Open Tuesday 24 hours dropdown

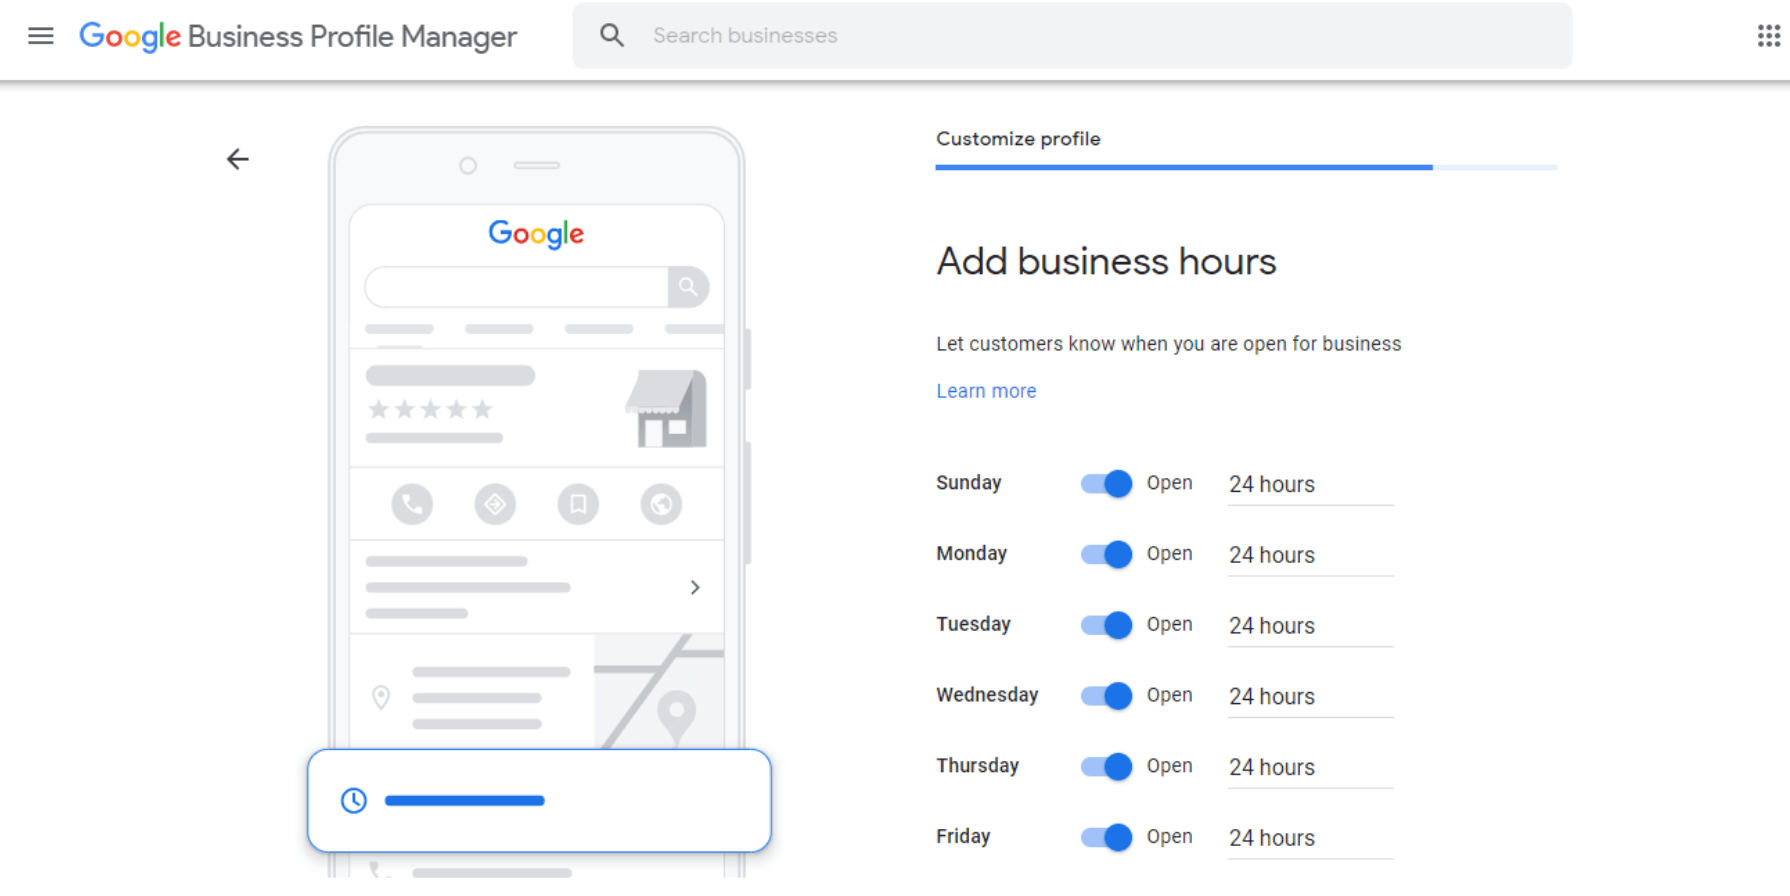pos(1310,626)
